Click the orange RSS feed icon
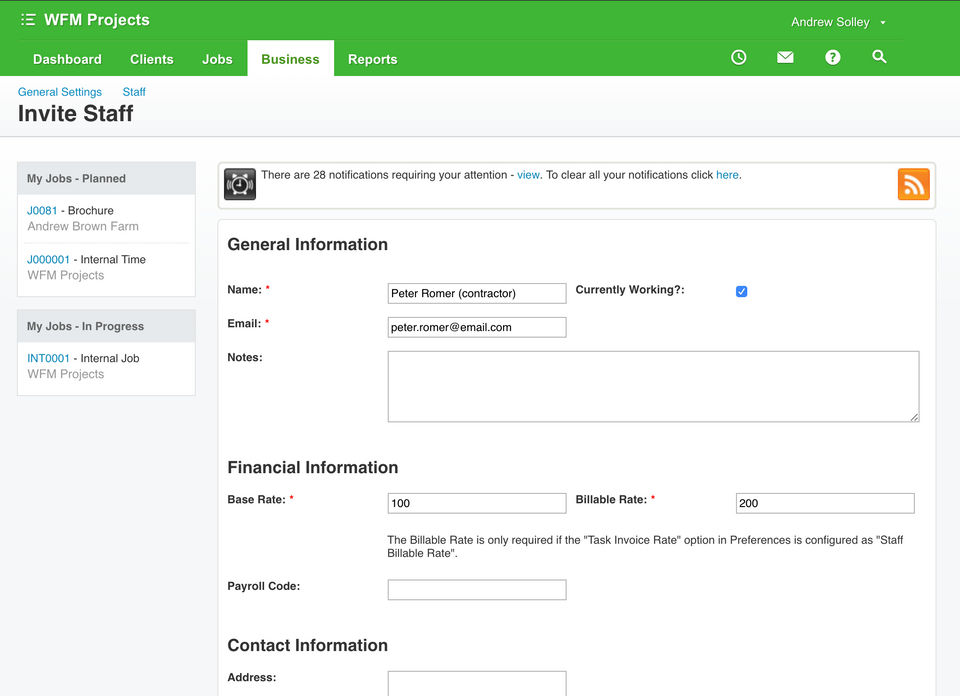This screenshot has width=960, height=696. point(913,185)
